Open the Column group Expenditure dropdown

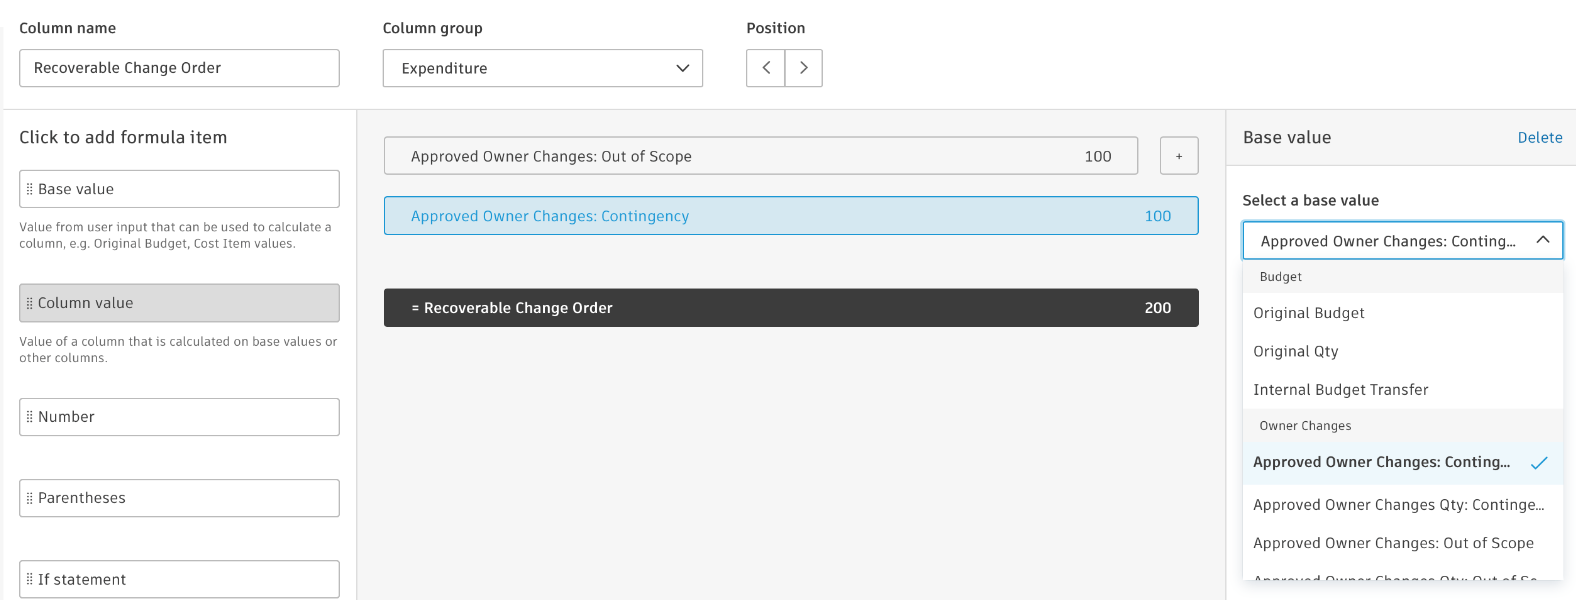(x=542, y=68)
